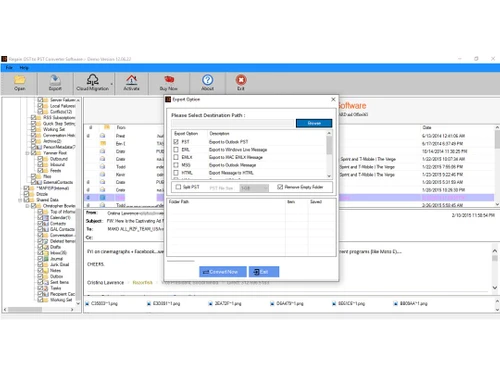The height and width of the screenshot is (375, 500).
Task: Open the Cloud Migration dropdown arrow
Action: click(112, 84)
